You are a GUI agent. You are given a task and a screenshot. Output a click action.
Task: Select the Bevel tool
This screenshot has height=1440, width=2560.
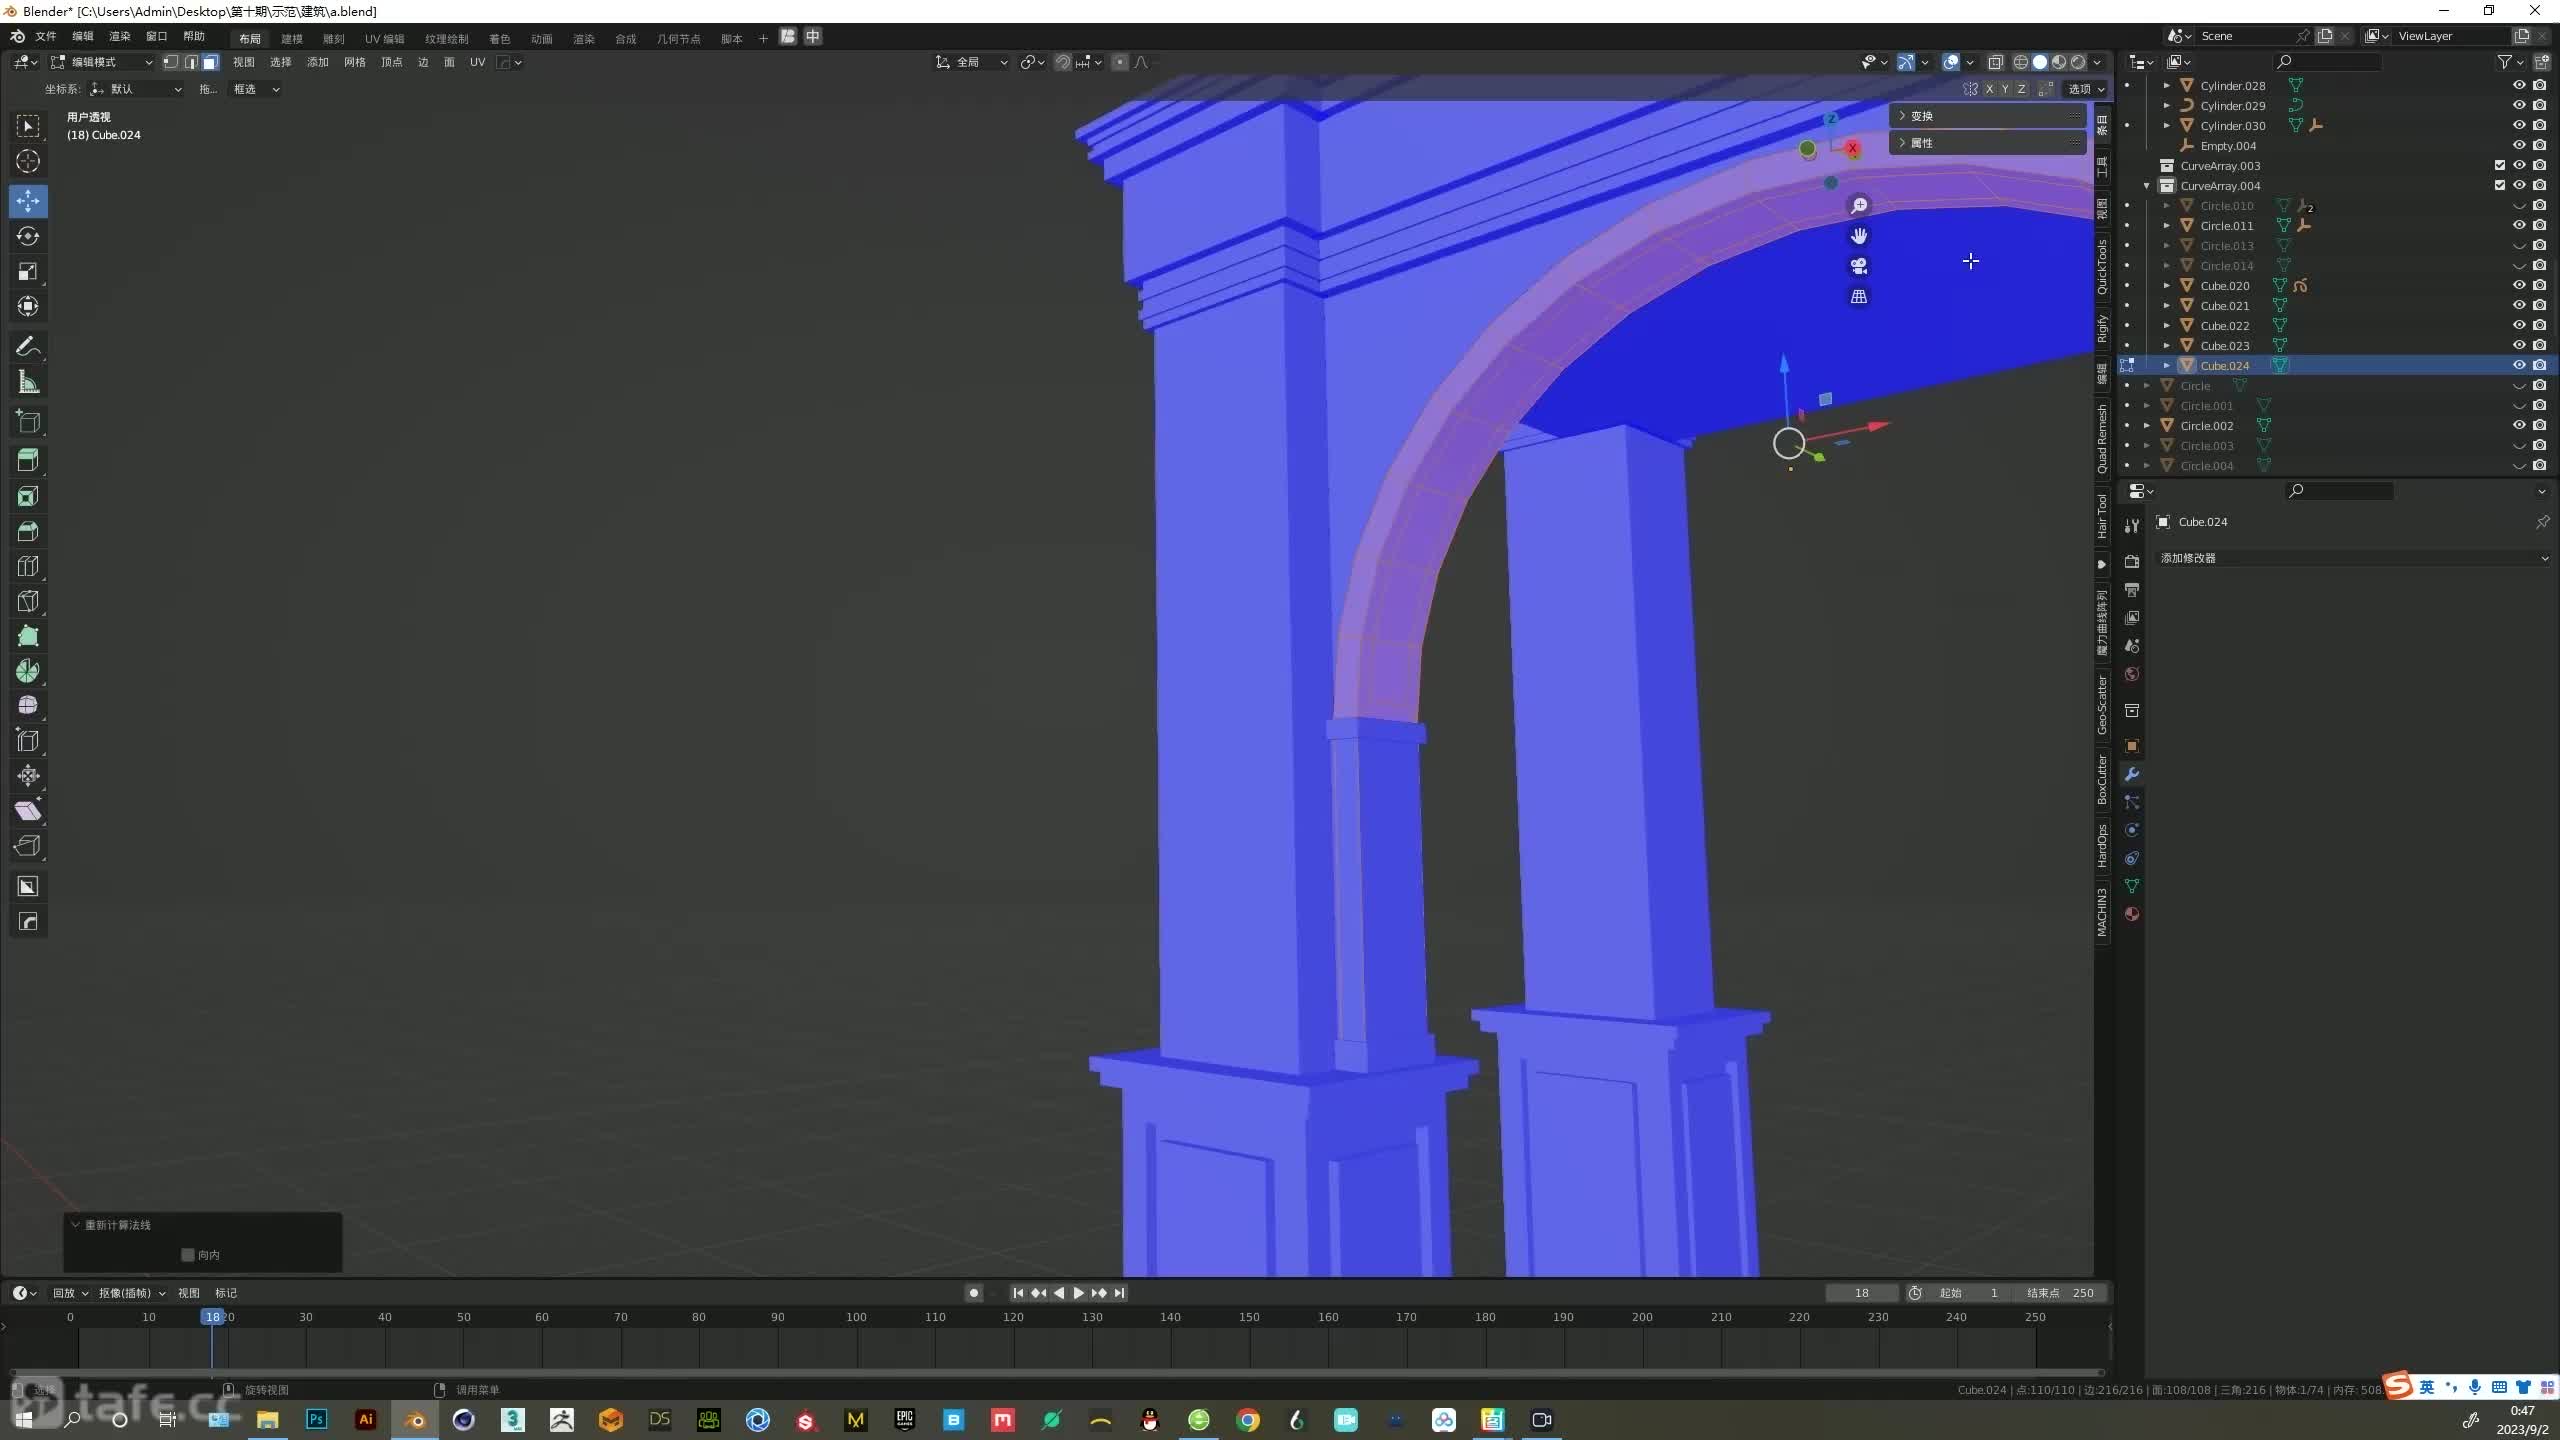click(x=28, y=531)
